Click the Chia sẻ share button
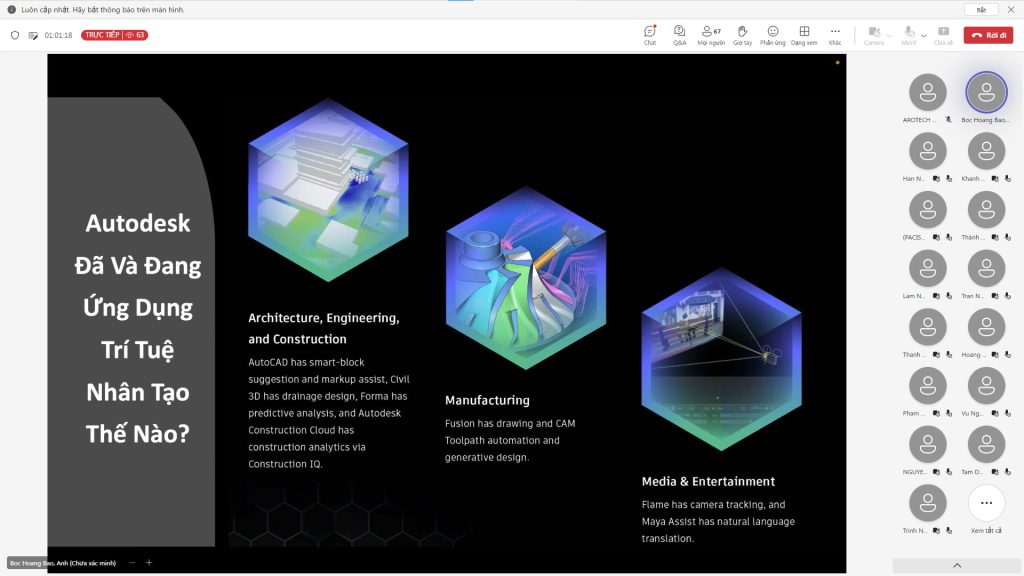Image resolution: width=1024 pixels, height=576 pixels. (943, 35)
